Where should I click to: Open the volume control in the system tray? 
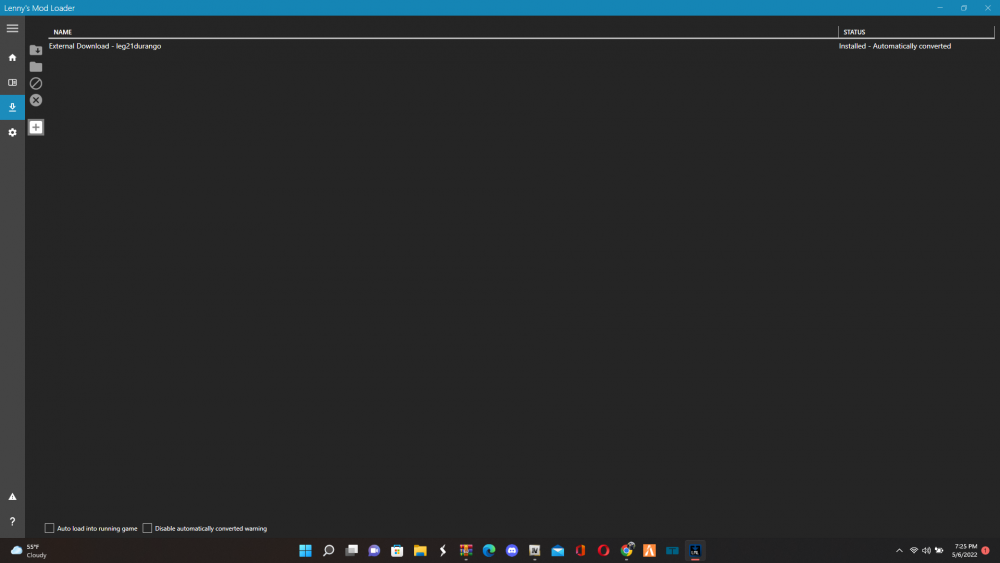(926, 550)
